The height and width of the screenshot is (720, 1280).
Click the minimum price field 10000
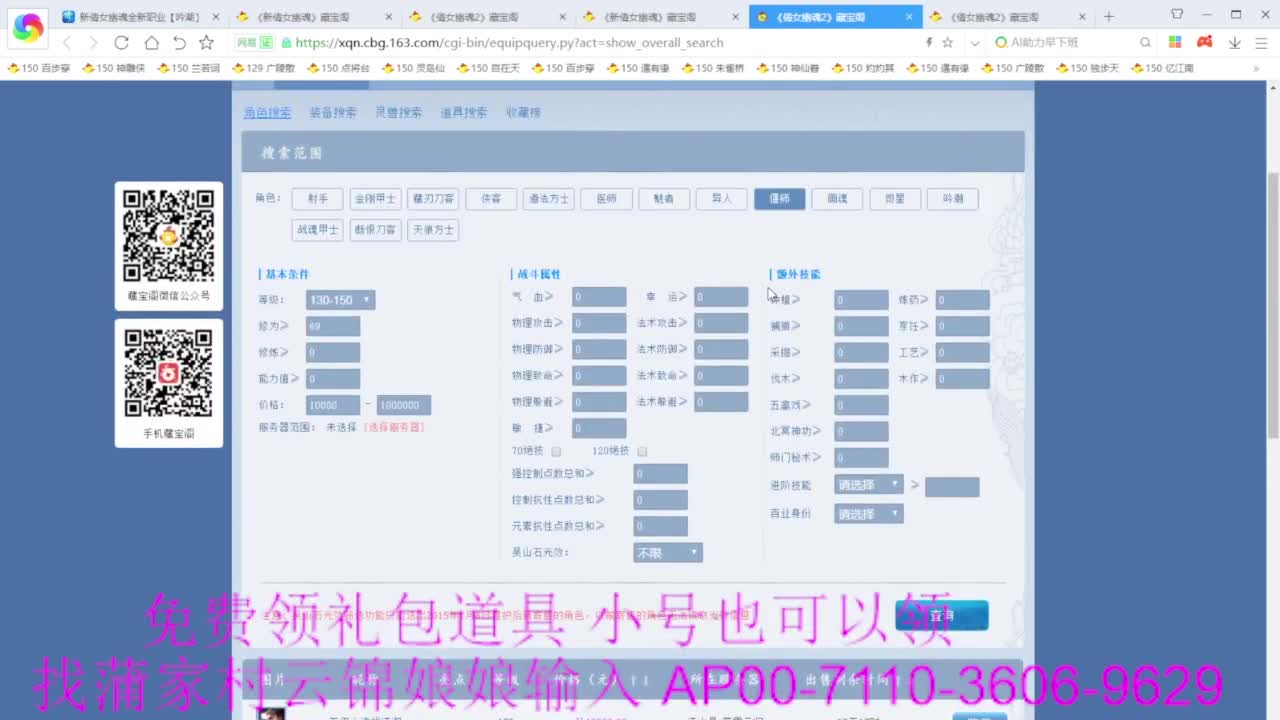333,405
